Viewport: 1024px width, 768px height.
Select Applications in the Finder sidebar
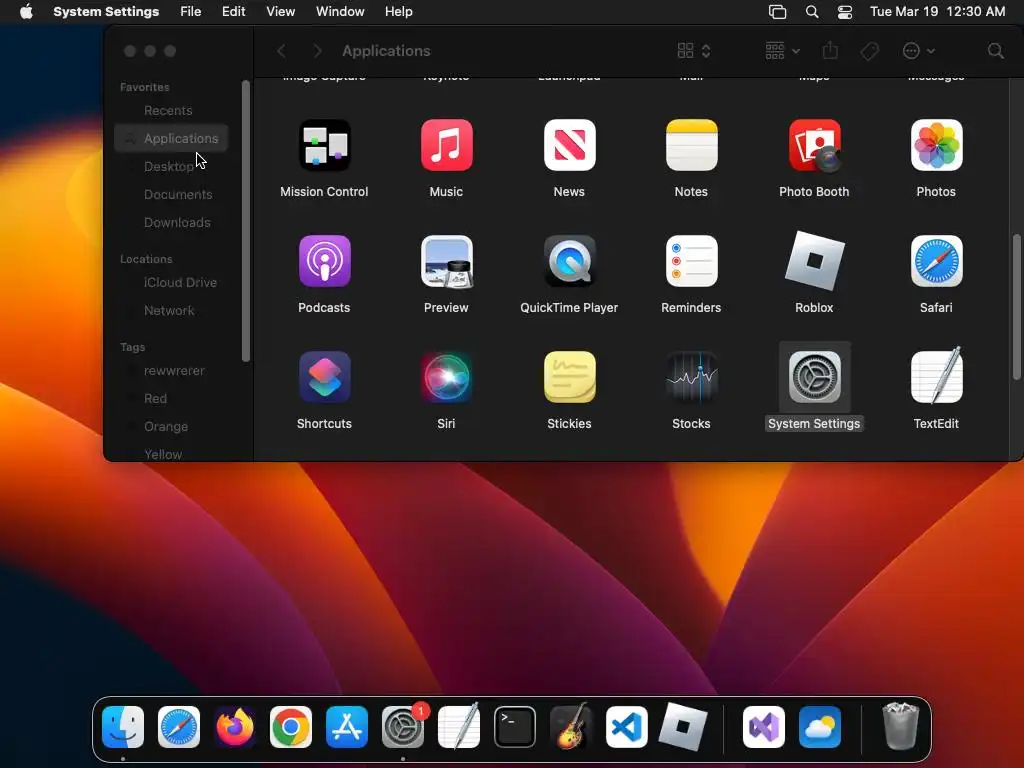pyautogui.click(x=171, y=138)
